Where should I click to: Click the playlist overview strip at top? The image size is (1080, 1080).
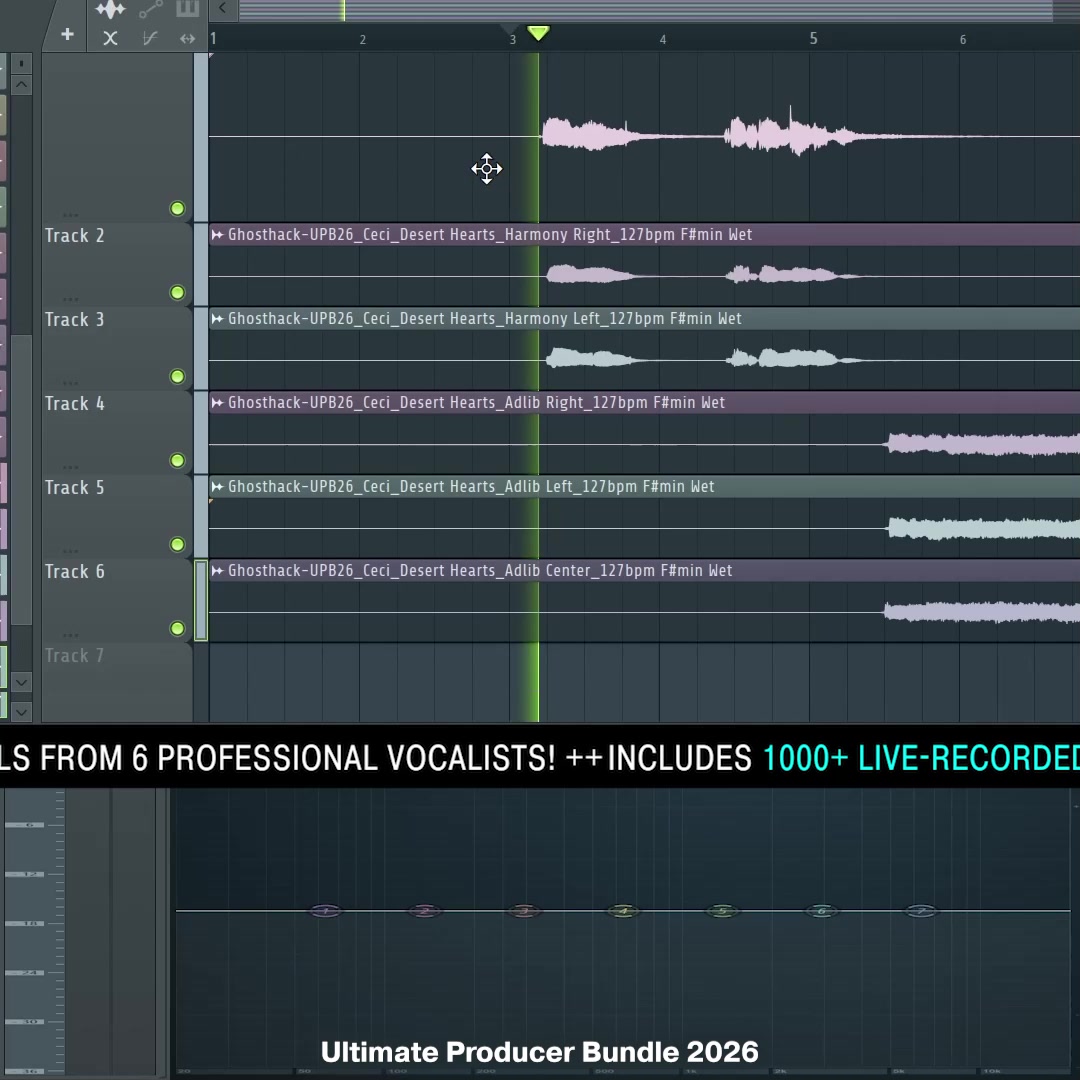[645, 10]
